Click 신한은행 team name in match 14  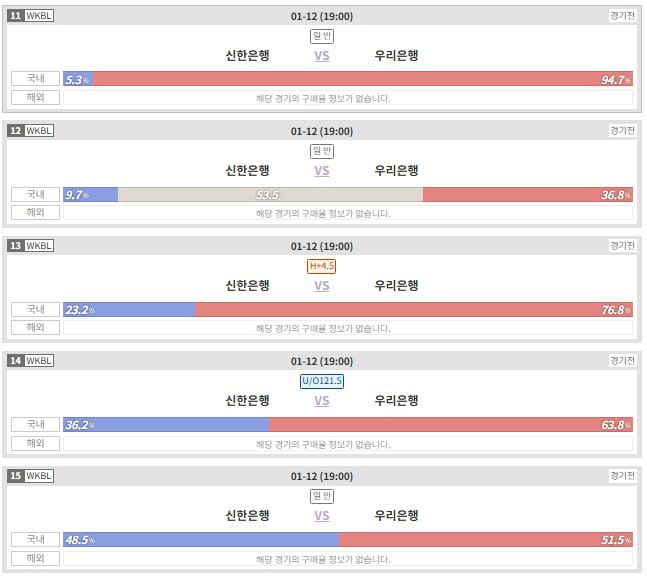click(x=247, y=401)
